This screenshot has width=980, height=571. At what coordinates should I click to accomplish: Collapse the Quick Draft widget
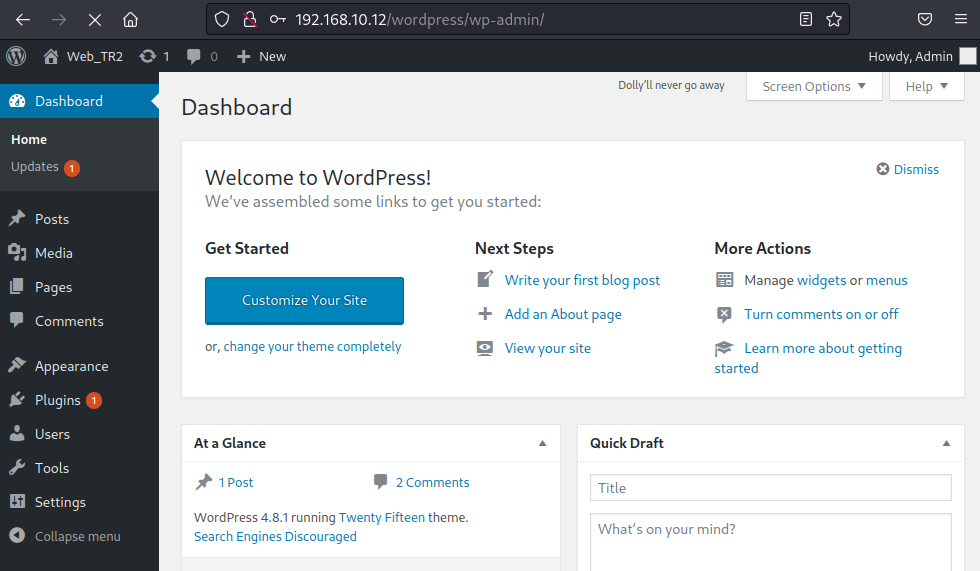946,443
